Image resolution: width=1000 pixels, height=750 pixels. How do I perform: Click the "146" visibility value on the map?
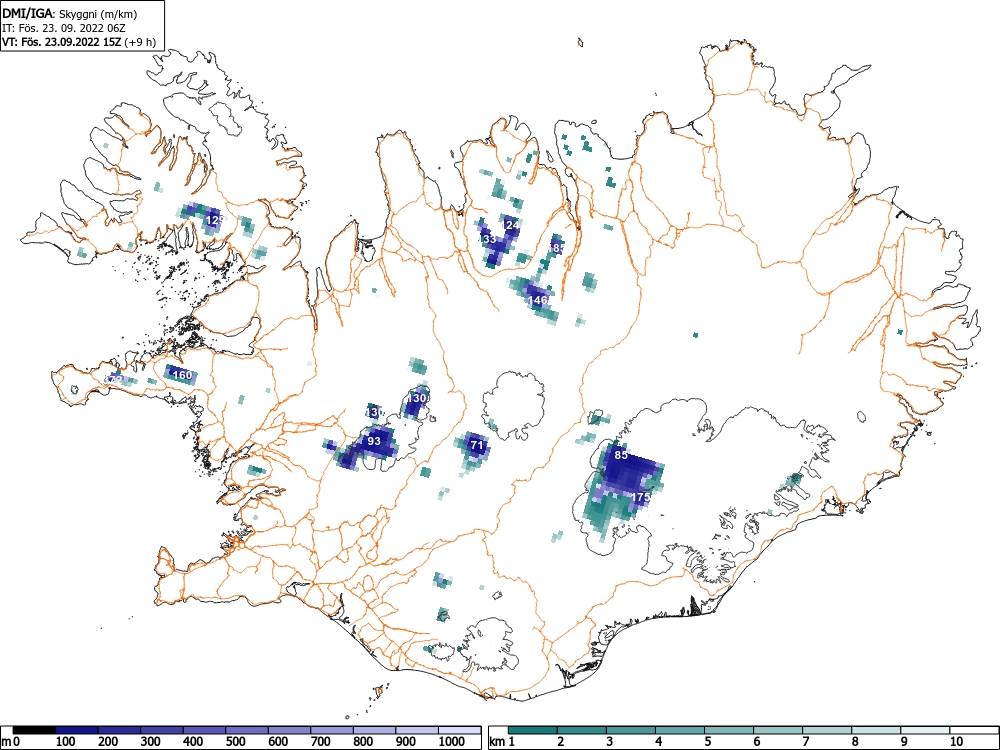(538, 299)
